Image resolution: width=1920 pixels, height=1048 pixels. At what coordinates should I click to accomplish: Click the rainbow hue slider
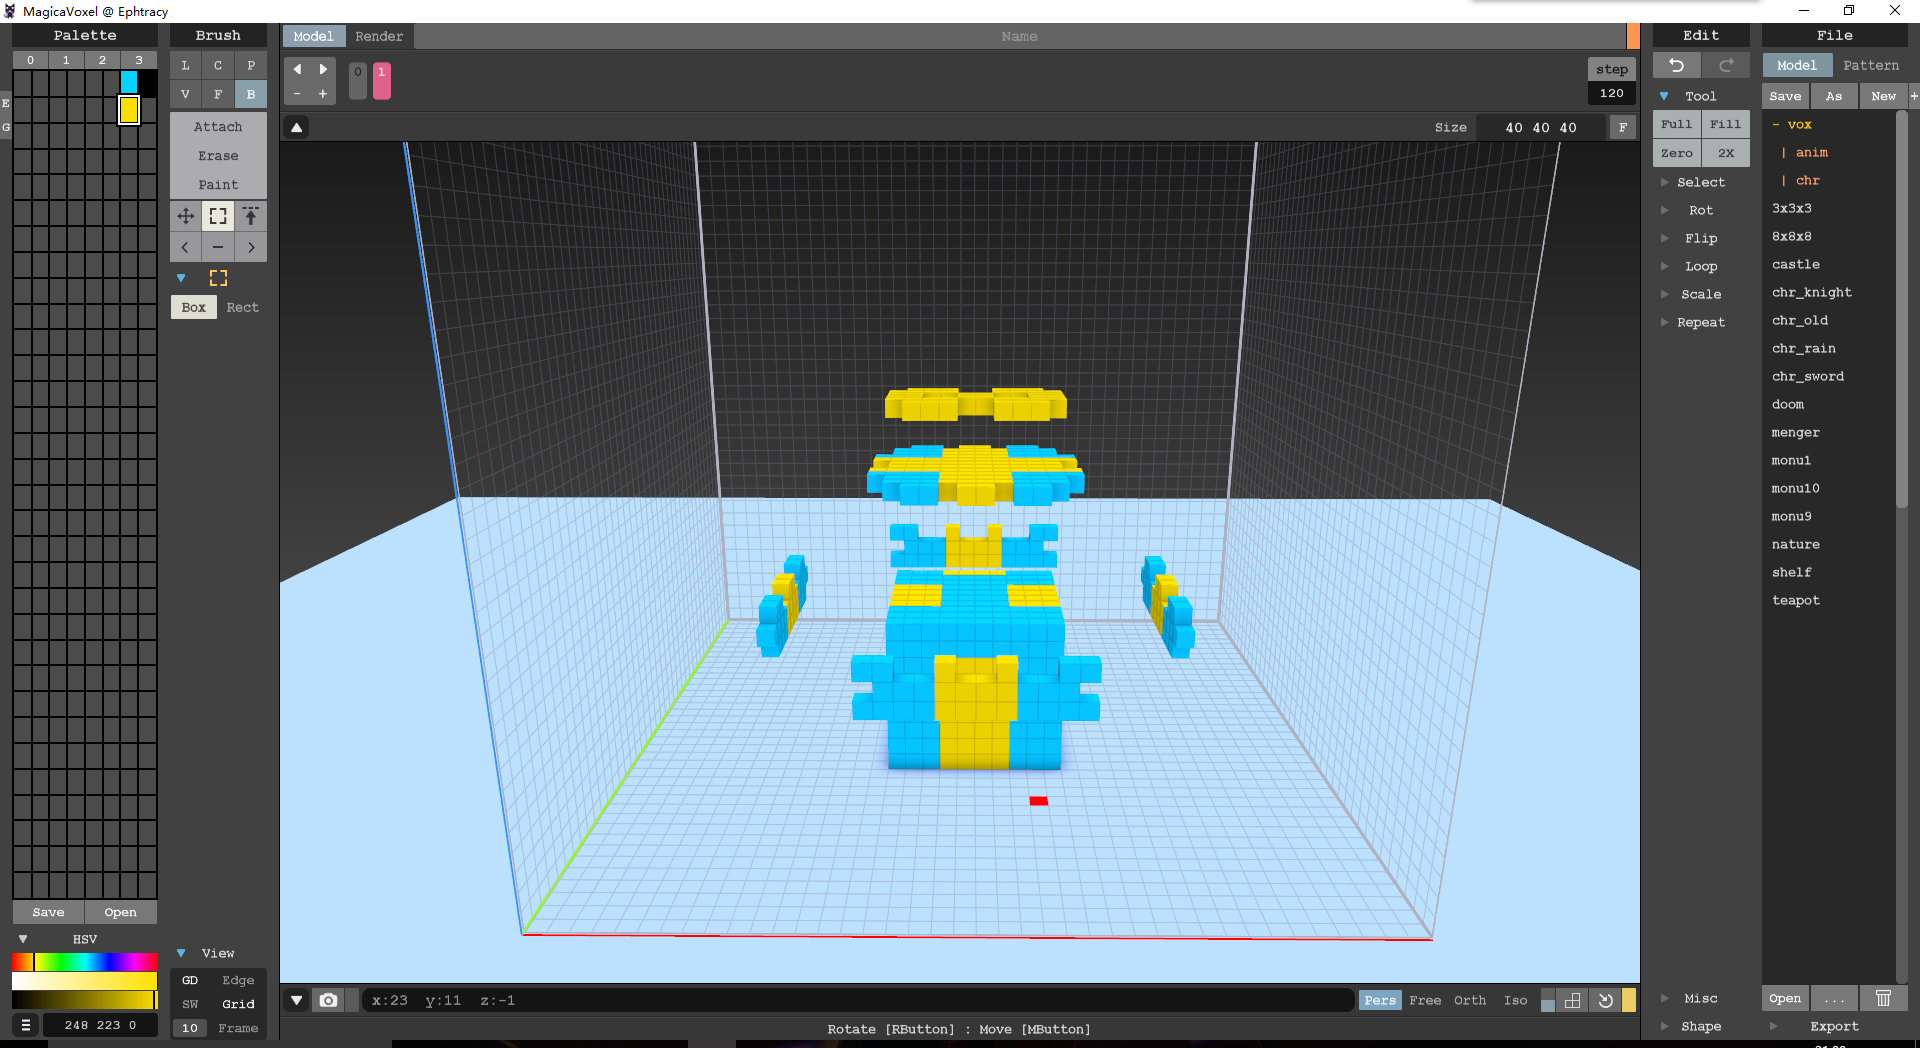click(x=85, y=962)
